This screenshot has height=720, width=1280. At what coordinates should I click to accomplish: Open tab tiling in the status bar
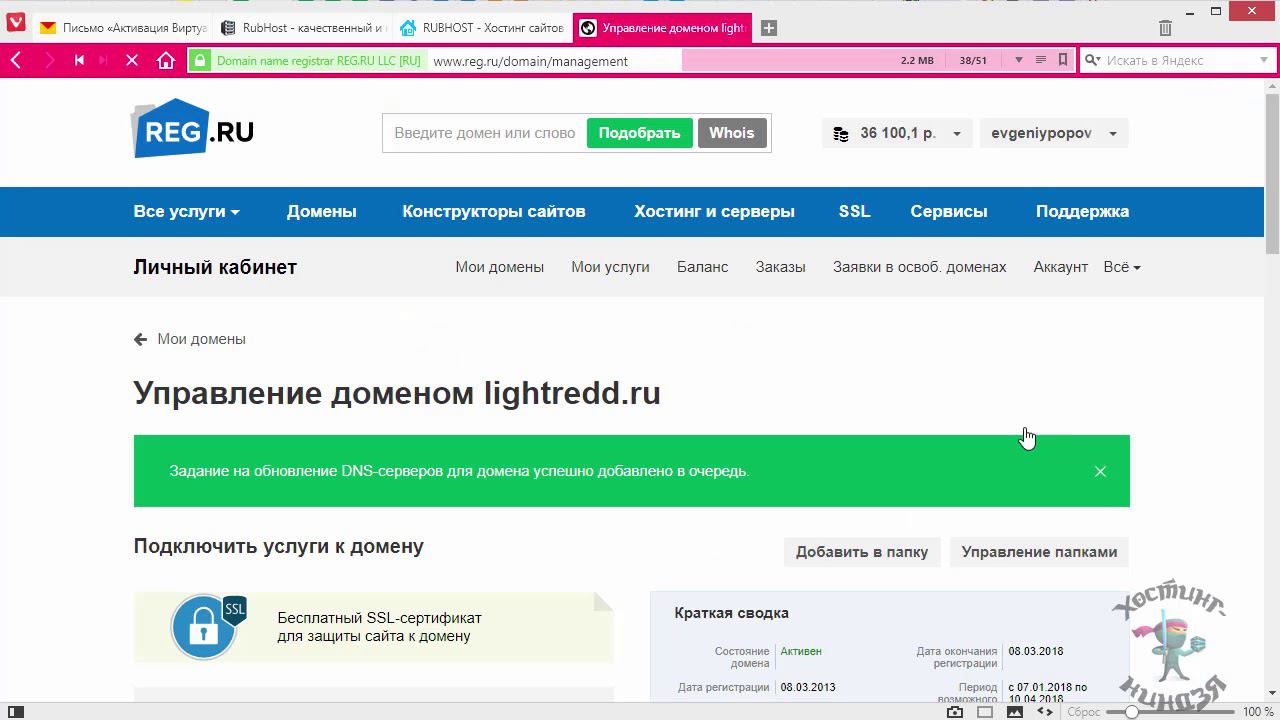tap(985, 712)
